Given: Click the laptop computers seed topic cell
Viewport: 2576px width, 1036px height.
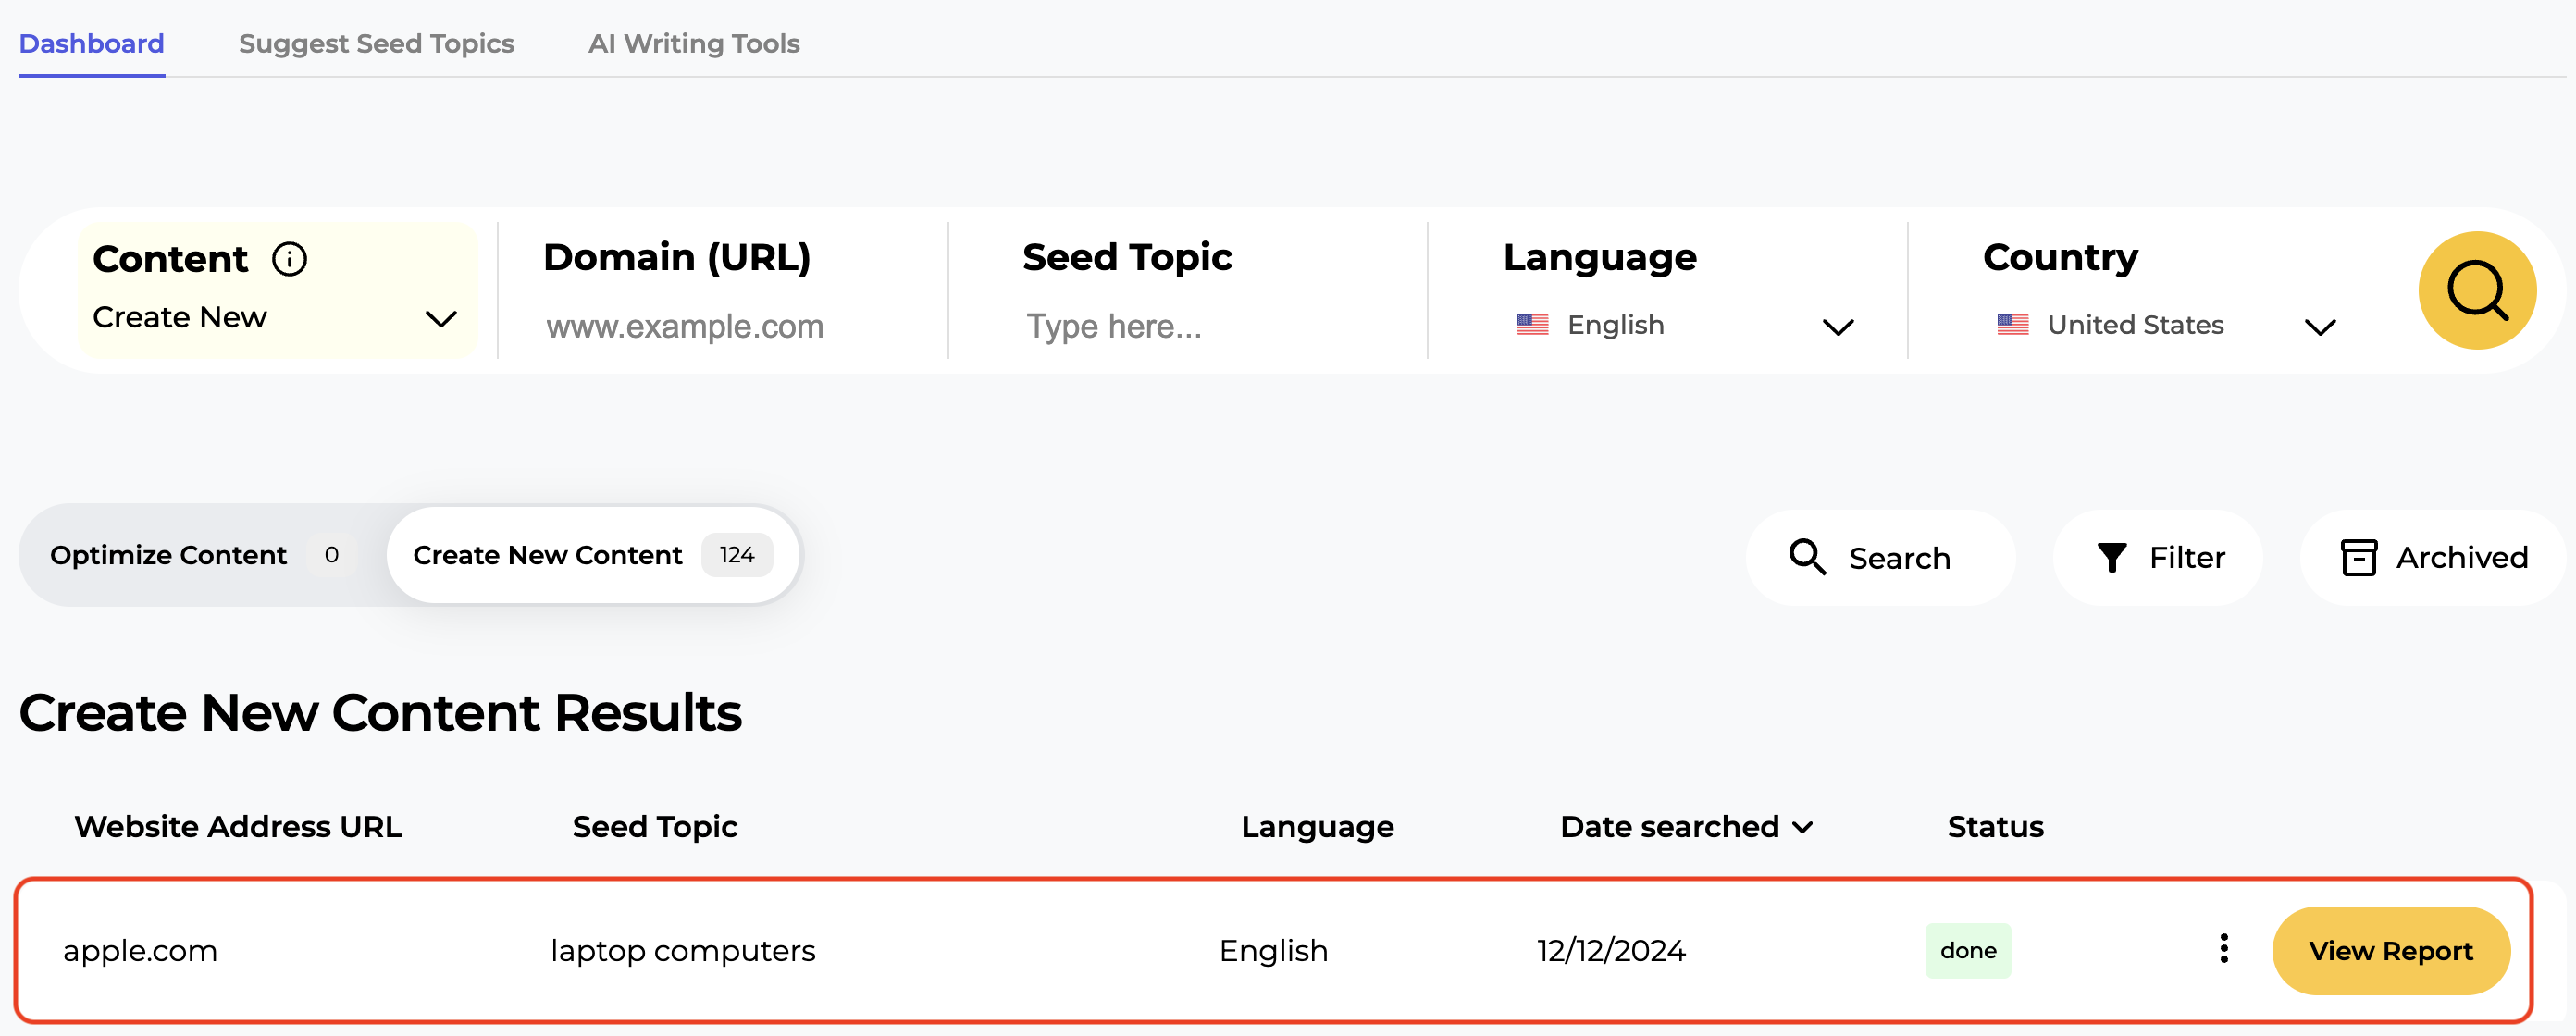Looking at the screenshot, I should (x=683, y=950).
